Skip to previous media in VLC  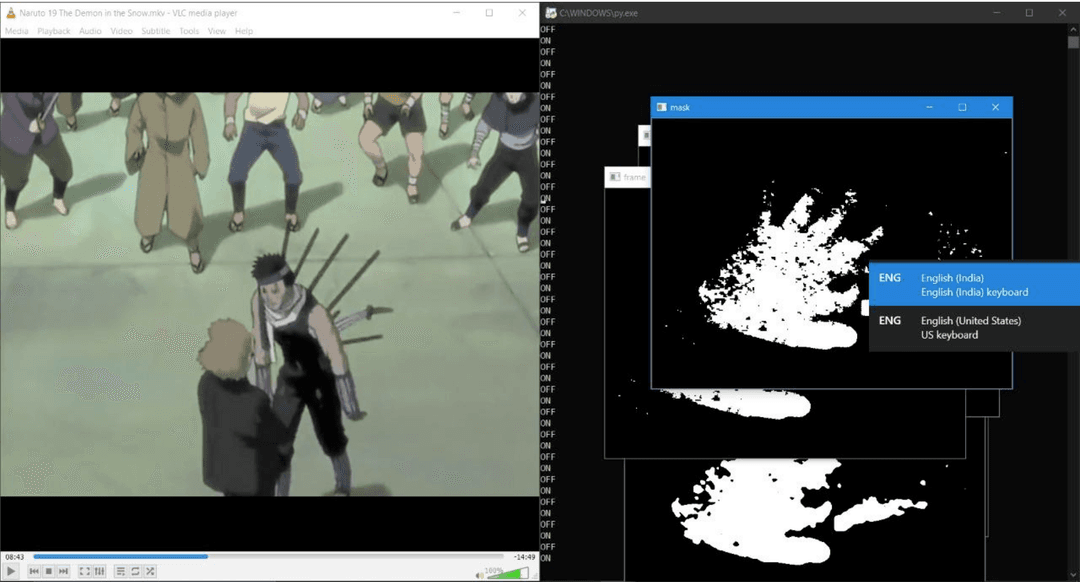(34, 571)
